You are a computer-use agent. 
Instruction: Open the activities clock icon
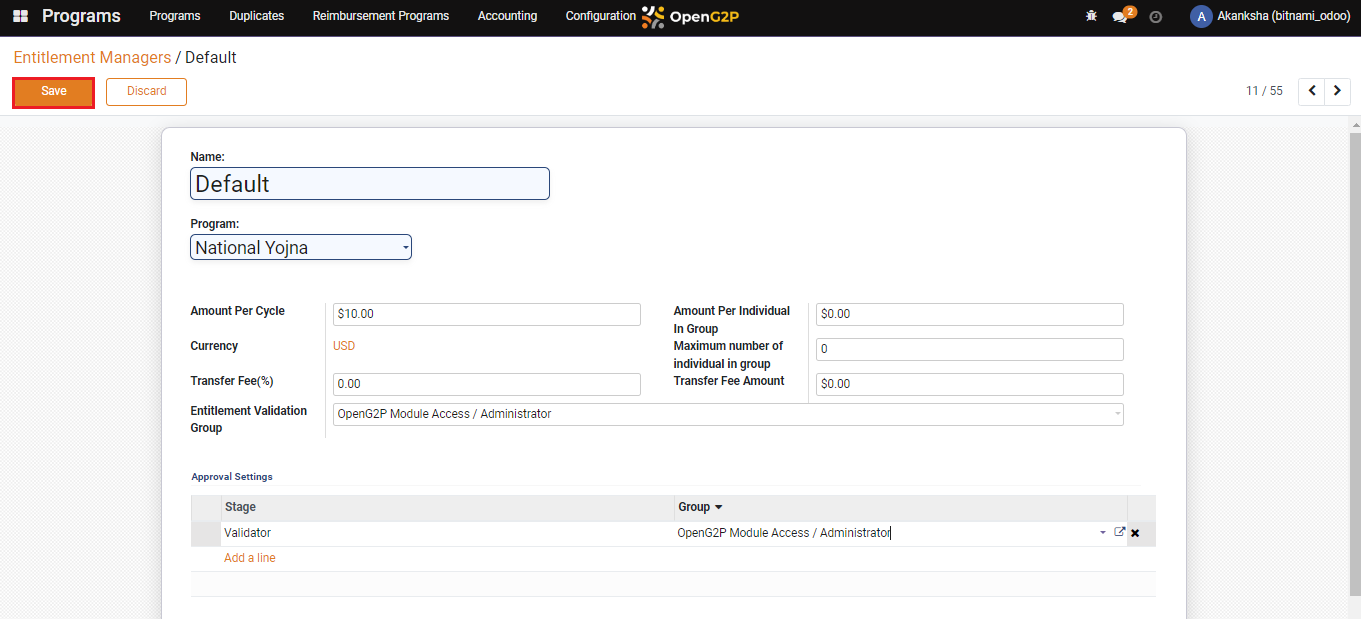tap(1156, 17)
